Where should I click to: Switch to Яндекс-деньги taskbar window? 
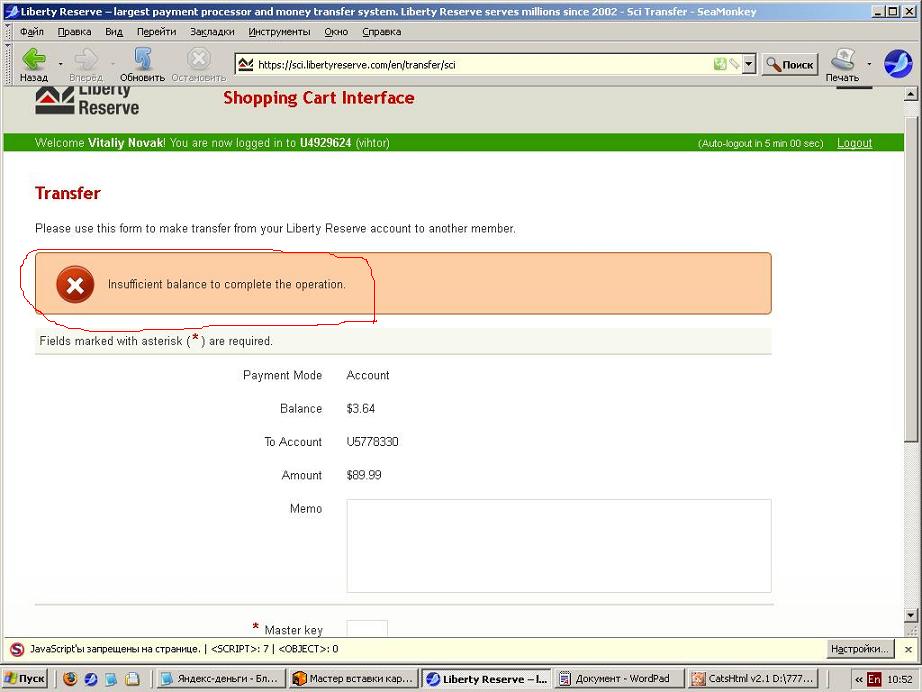(221, 679)
